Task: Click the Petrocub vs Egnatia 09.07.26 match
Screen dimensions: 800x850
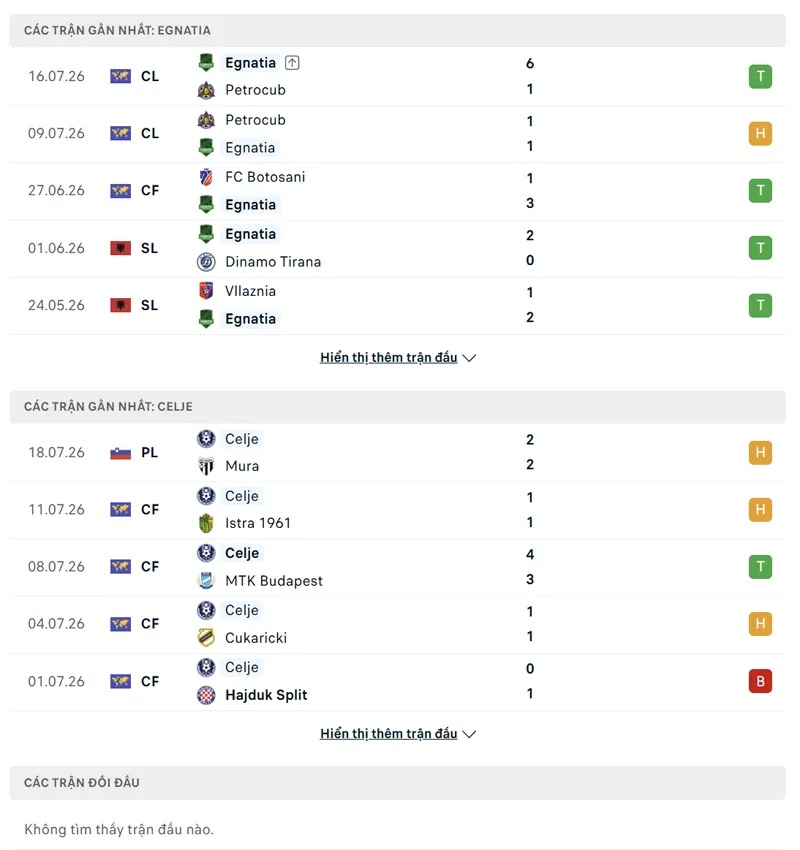Action: 398,134
